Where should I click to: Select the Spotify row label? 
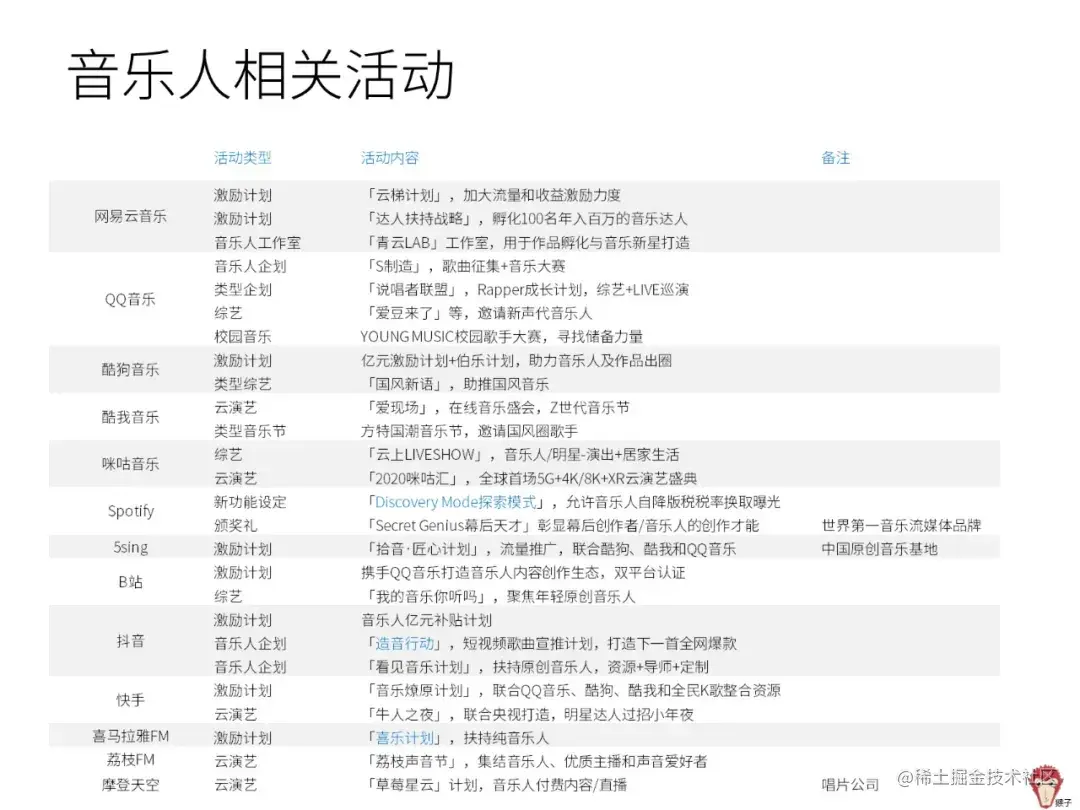(x=130, y=511)
